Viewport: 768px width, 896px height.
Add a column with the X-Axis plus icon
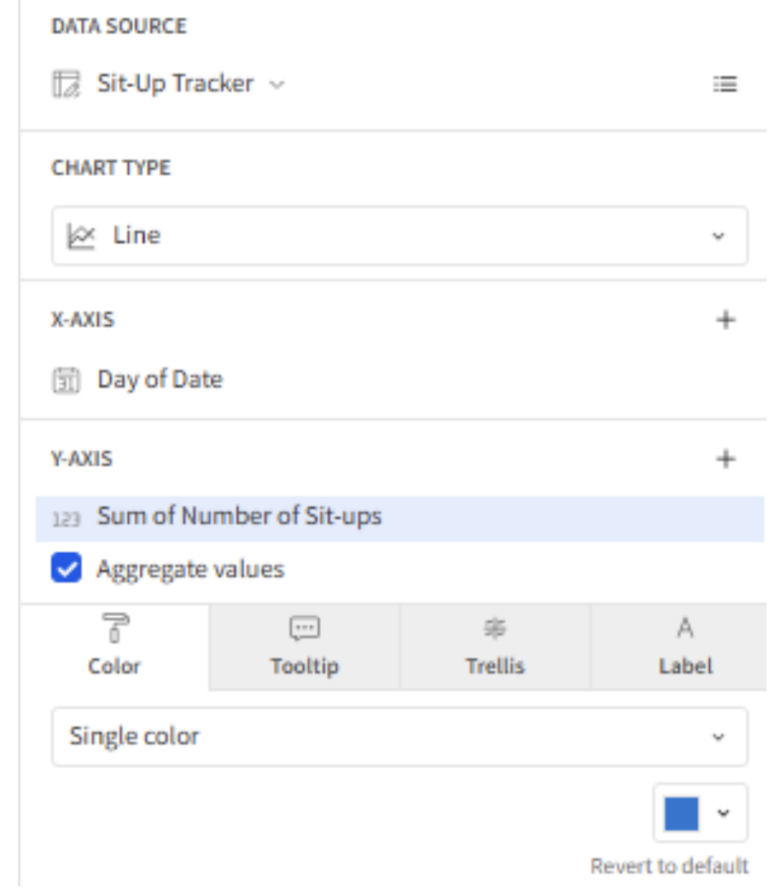tap(726, 319)
